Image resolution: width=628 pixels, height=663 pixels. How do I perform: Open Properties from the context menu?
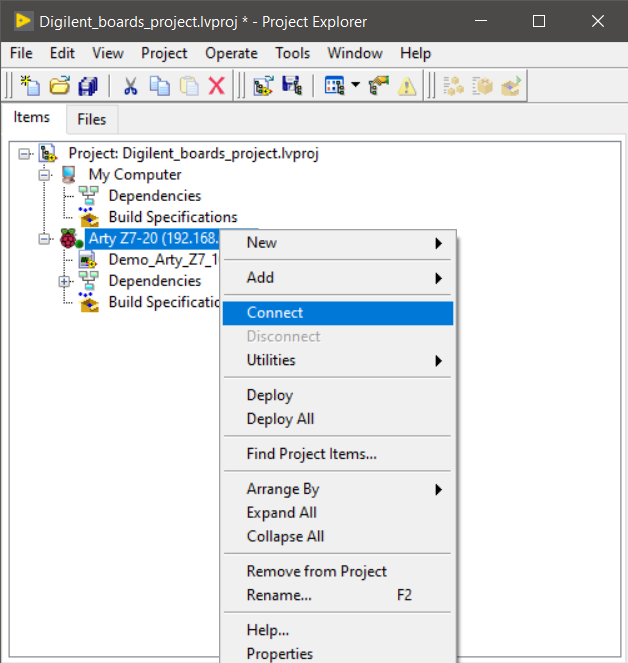tap(337, 654)
